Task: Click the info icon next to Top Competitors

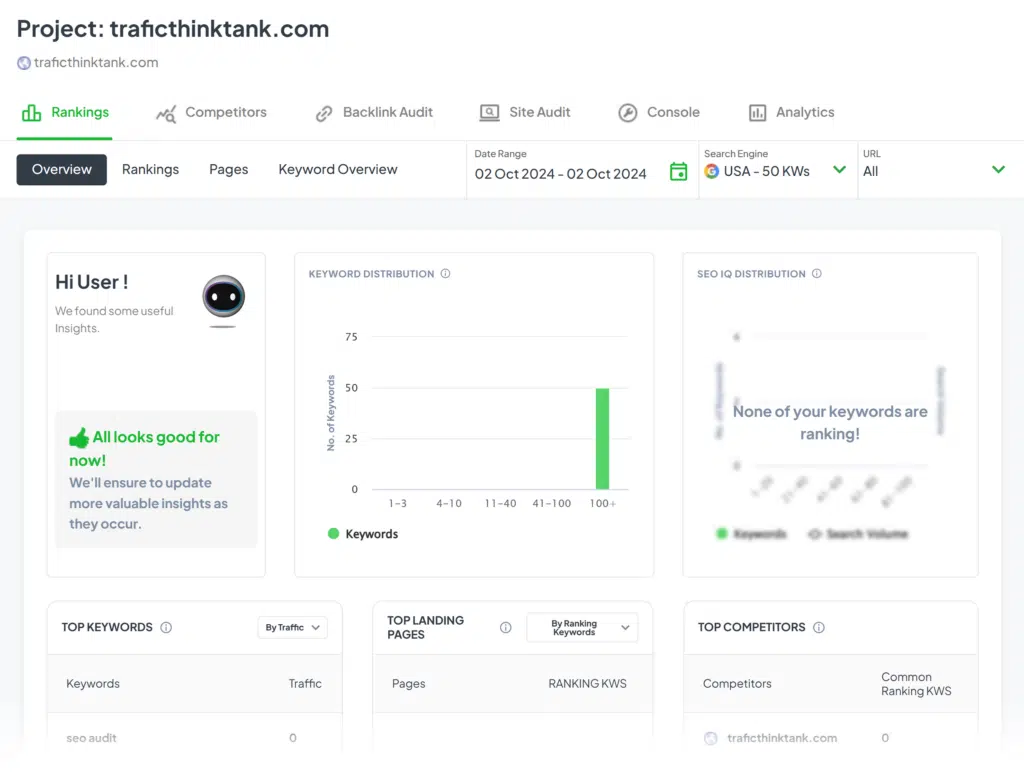Action: (x=819, y=628)
